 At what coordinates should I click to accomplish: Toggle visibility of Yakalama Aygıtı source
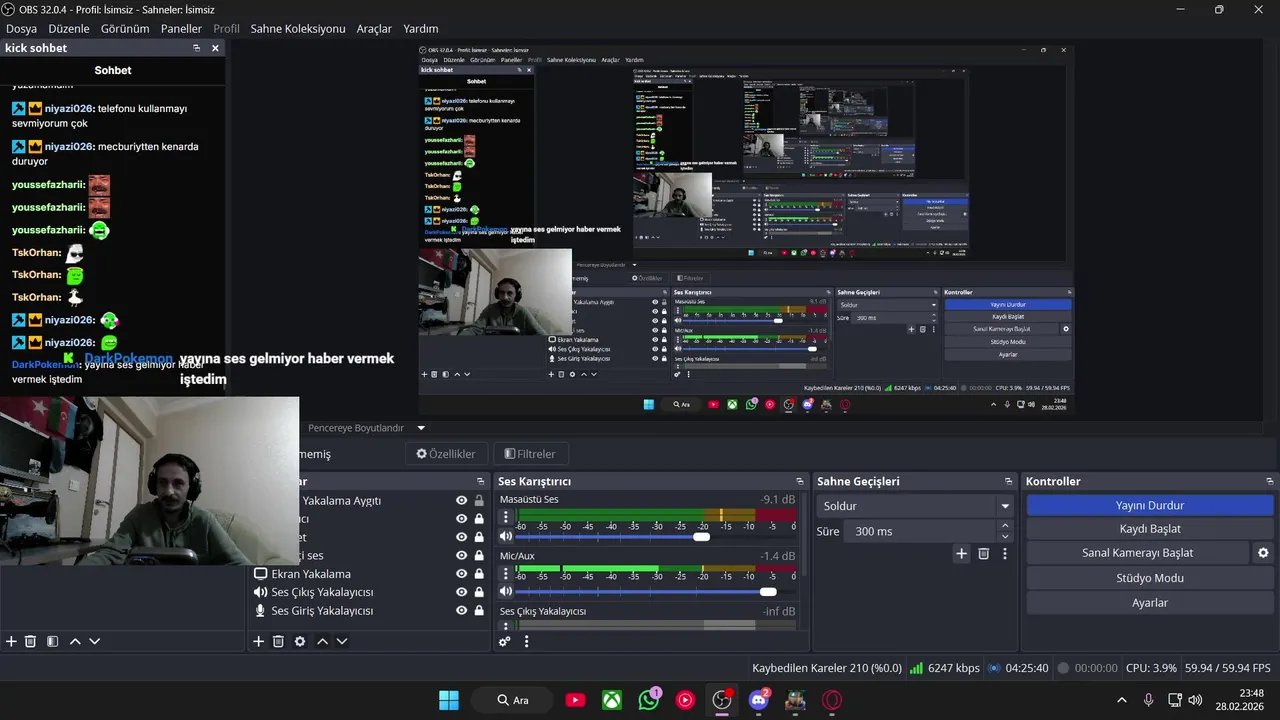coord(462,501)
